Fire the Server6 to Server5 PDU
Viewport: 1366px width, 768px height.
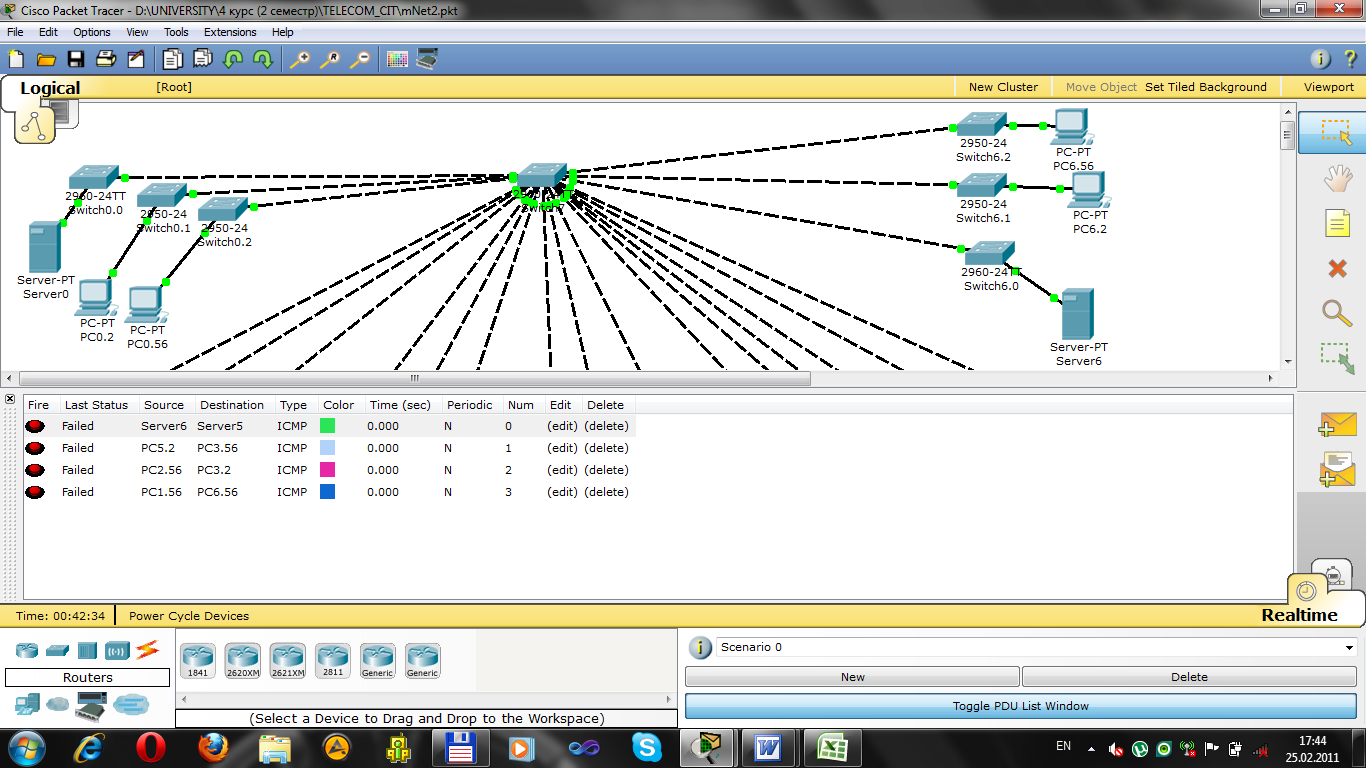click(35, 426)
